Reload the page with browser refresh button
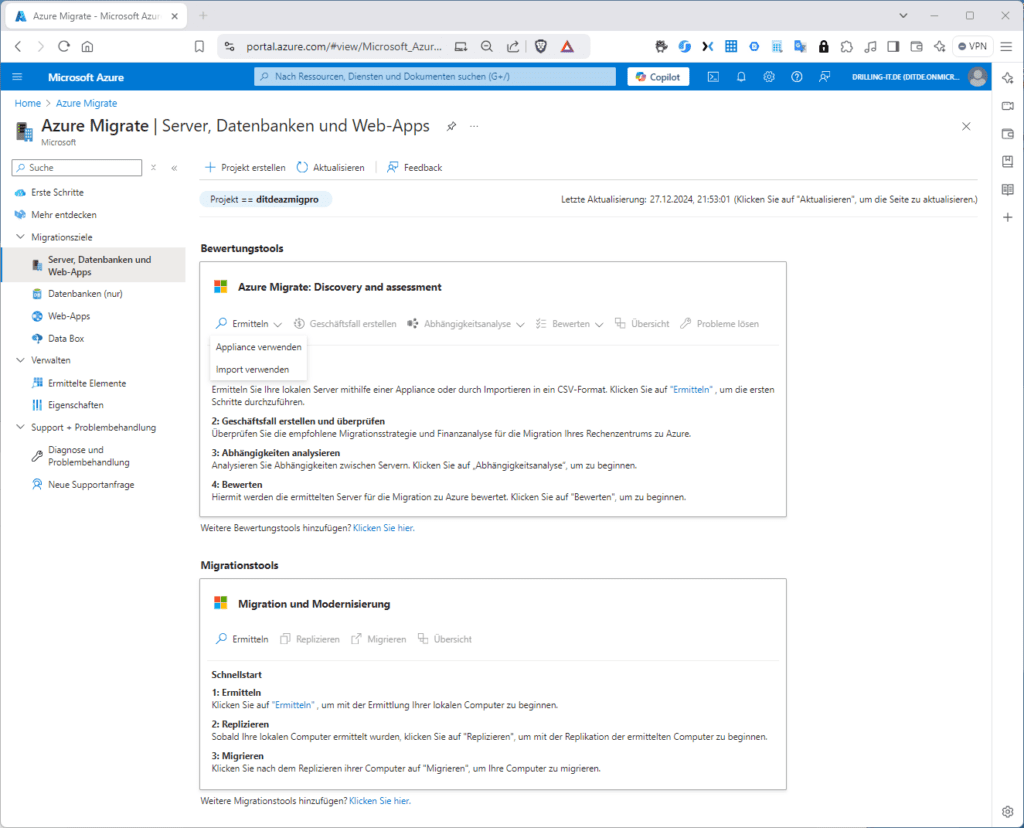Screen dimensions: 1024x828 click(63, 46)
